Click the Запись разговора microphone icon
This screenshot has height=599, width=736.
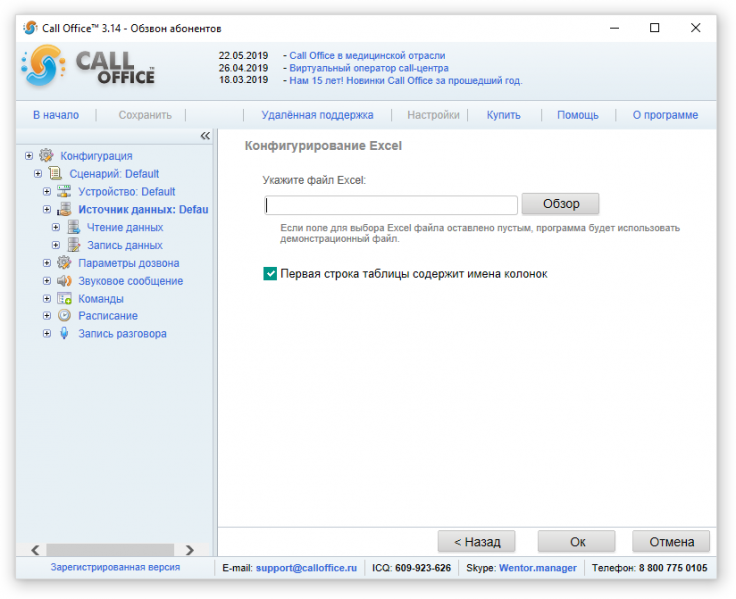tap(64, 333)
